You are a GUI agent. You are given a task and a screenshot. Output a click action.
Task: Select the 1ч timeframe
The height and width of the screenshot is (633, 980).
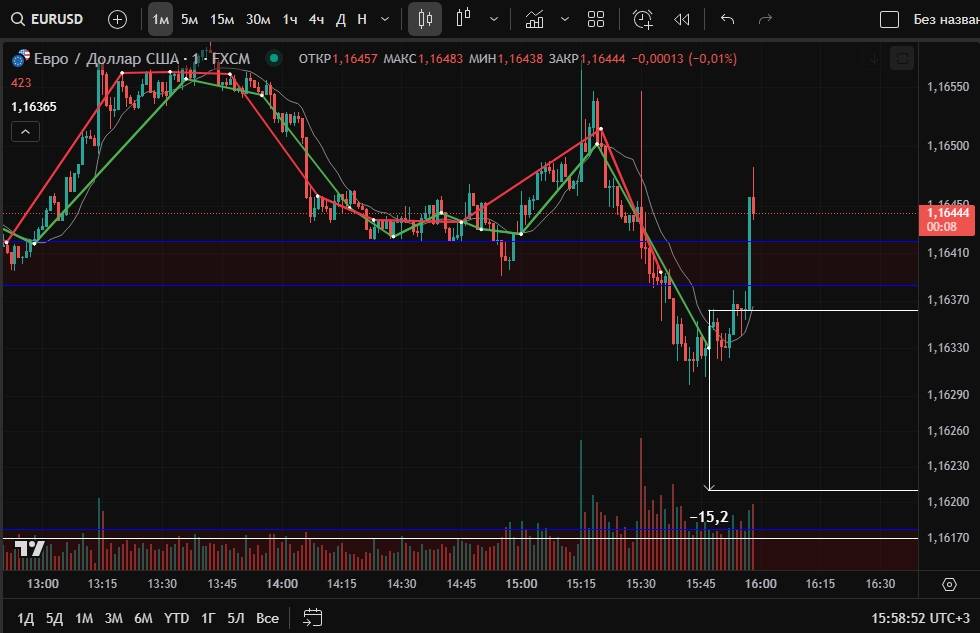tap(289, 19)
